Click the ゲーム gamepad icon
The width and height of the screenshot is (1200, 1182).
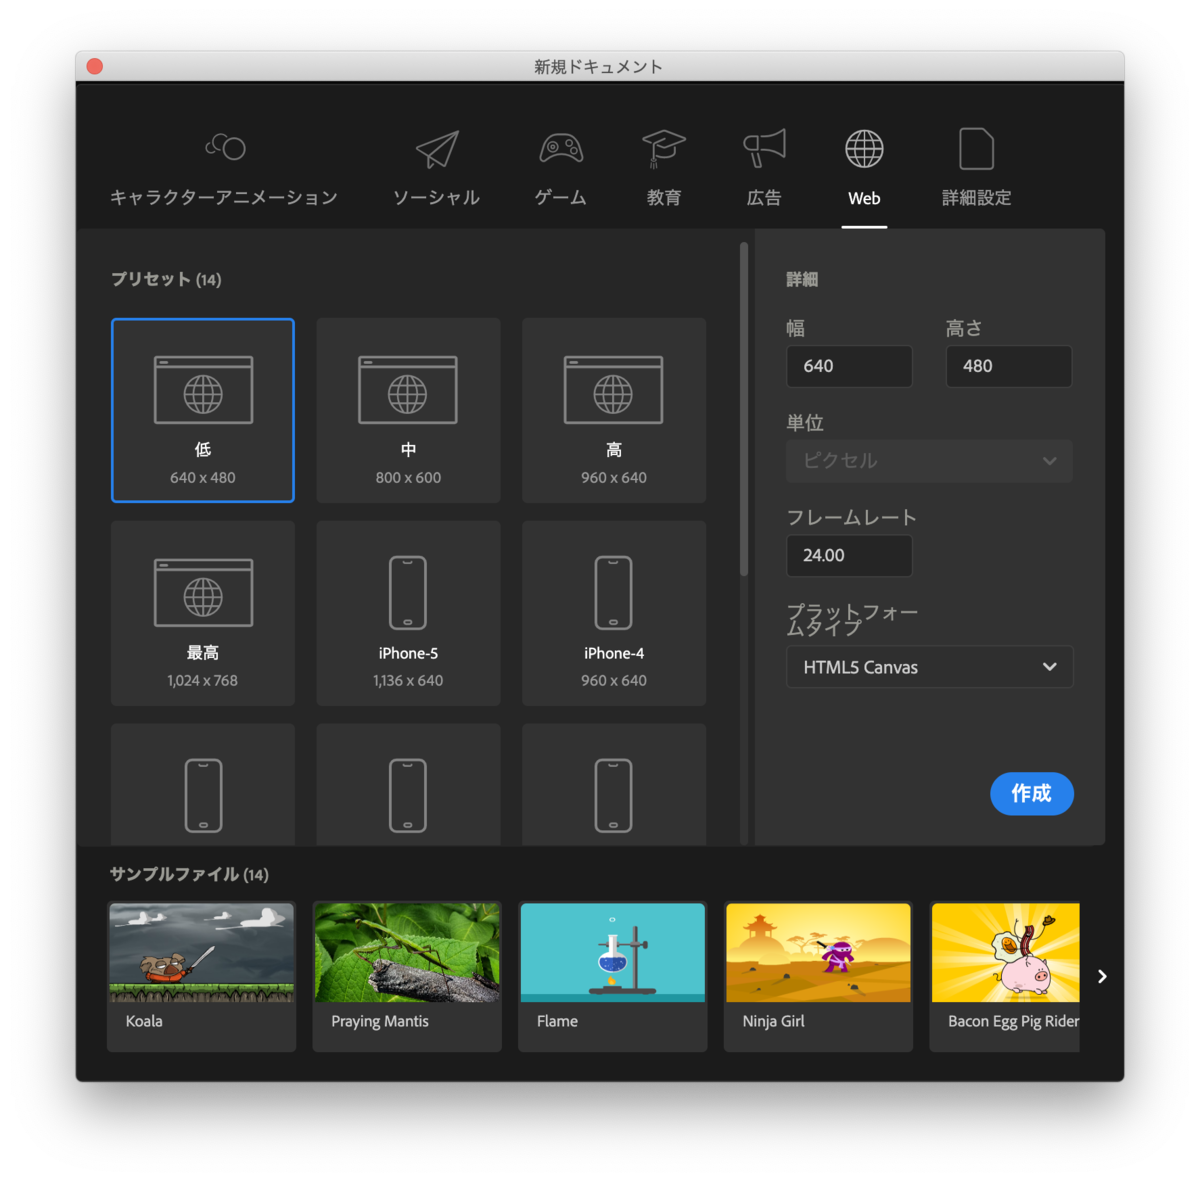pyautogui.click(x=561, y=148)
